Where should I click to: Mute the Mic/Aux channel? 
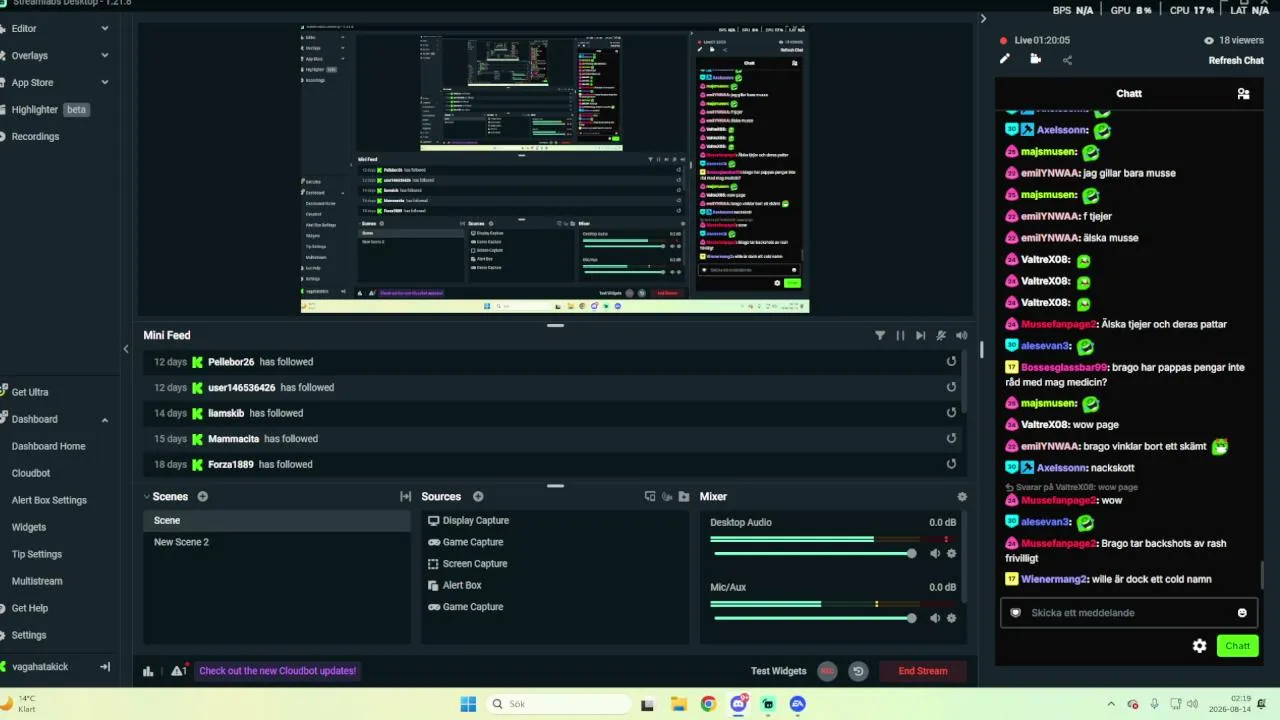(x=935, y=618)
